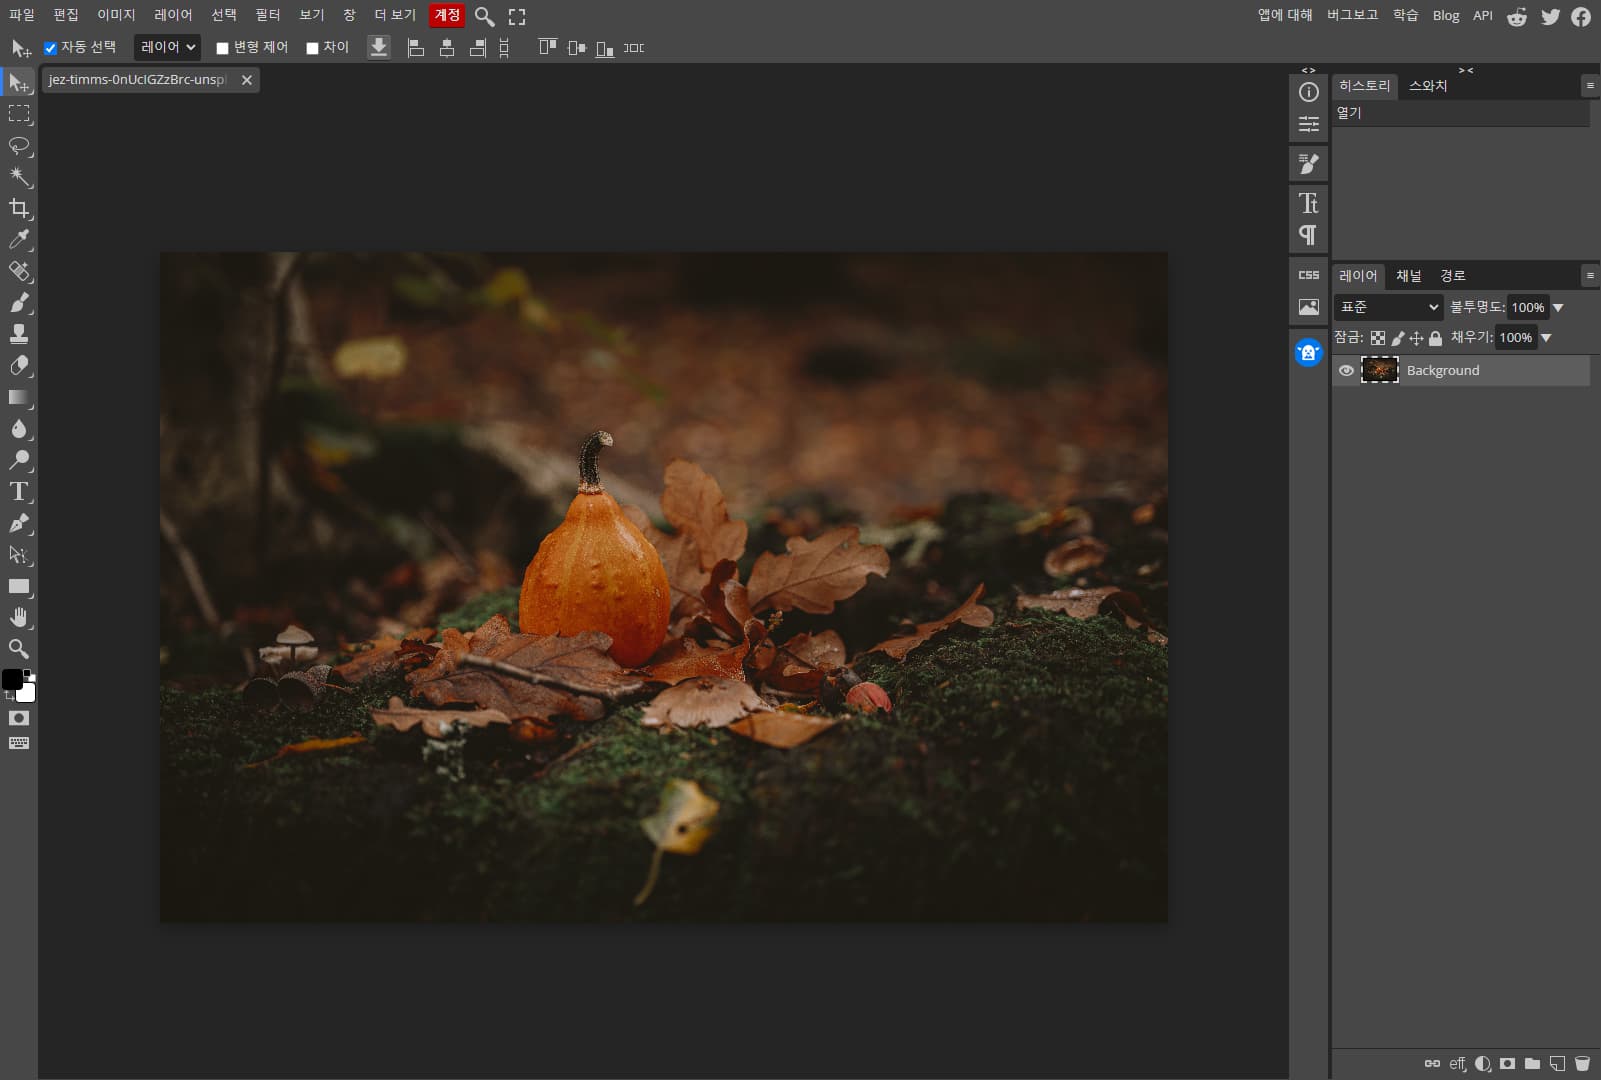Open the Info panel icon
Screen dimensions: 1601x1080
[1308, 92]
